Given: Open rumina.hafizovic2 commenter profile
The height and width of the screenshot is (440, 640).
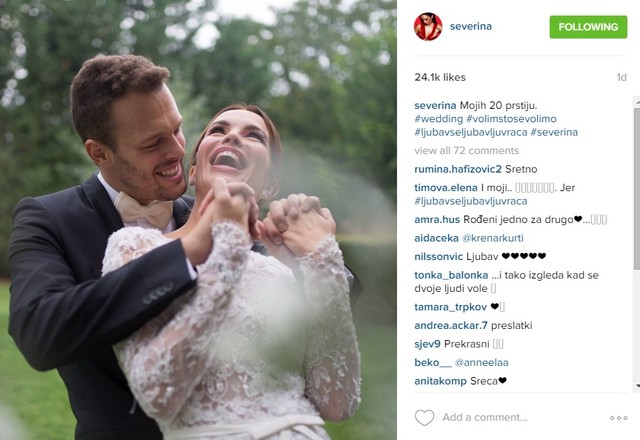Looking at the screenshot, I should [458, 169].
